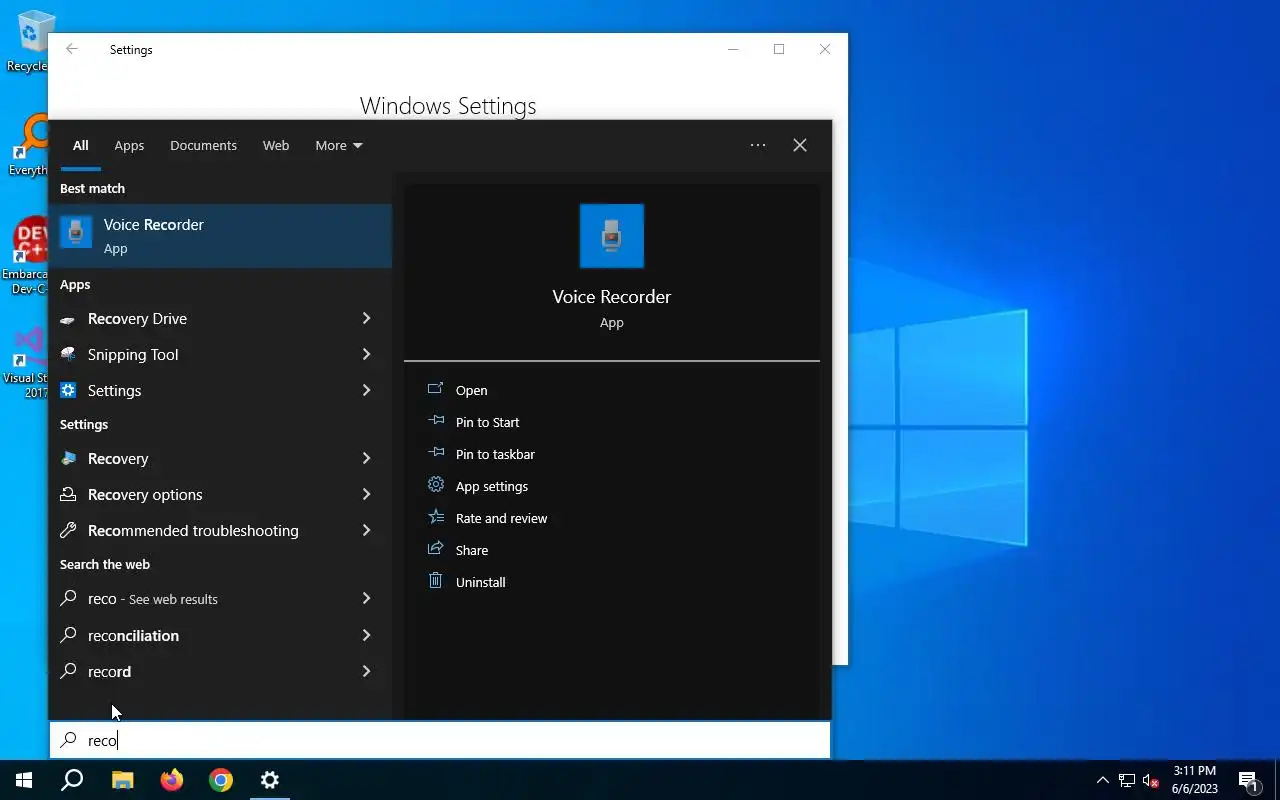
Task: Expand the reco web results chevron
Action: 366,598
